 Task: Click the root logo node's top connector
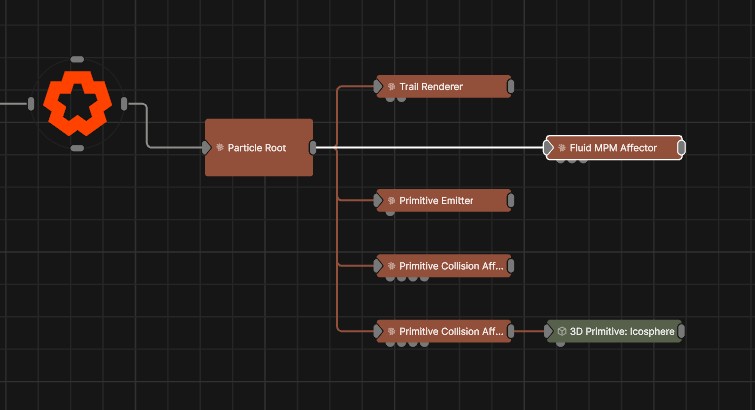(x=77, y=59)
